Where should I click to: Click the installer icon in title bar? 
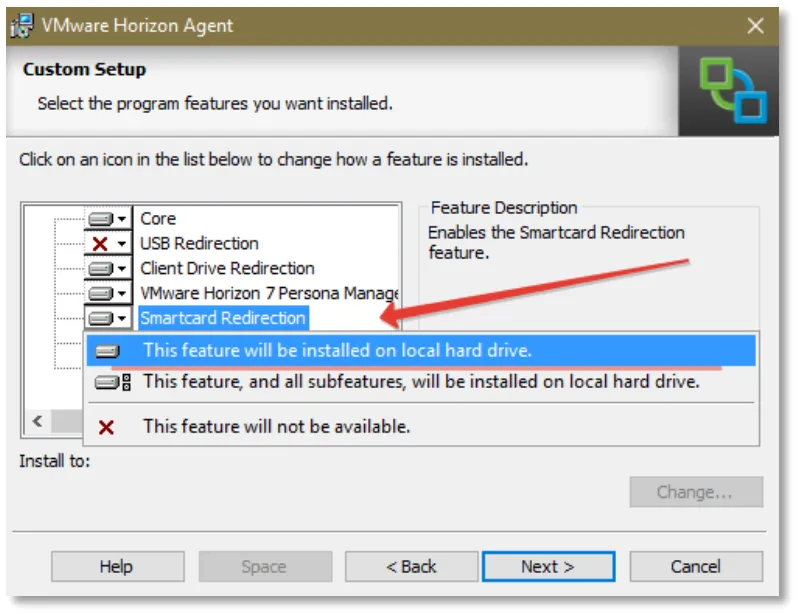click(22, 25)
